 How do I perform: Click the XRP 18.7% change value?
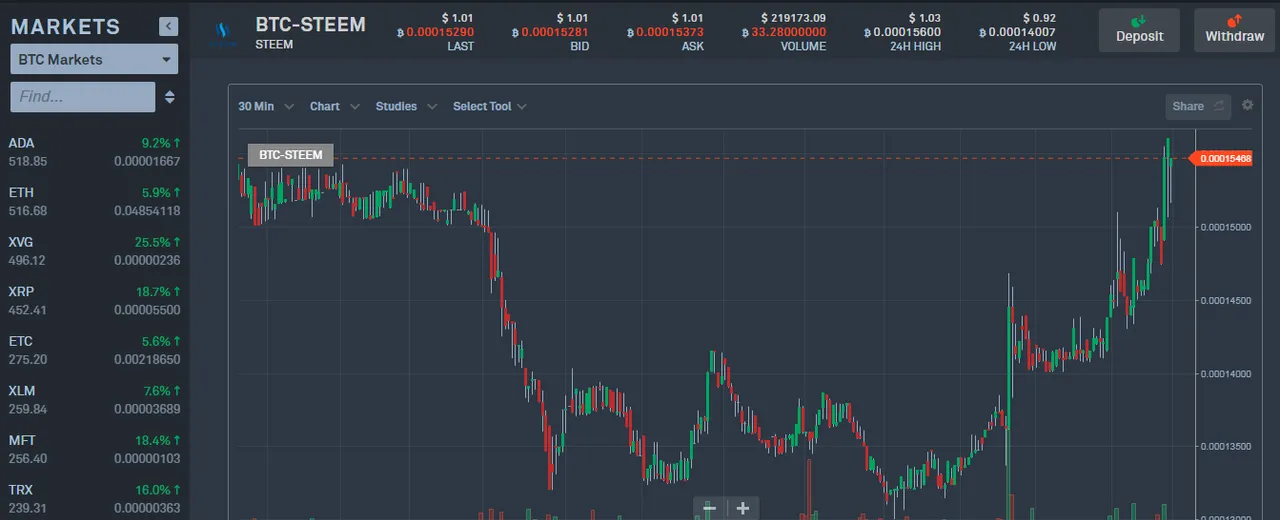point(158,292)
